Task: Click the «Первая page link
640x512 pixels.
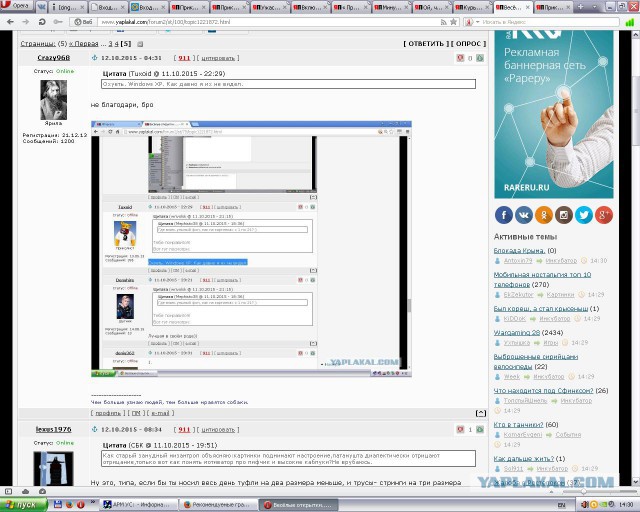Action: pos(84,44)
